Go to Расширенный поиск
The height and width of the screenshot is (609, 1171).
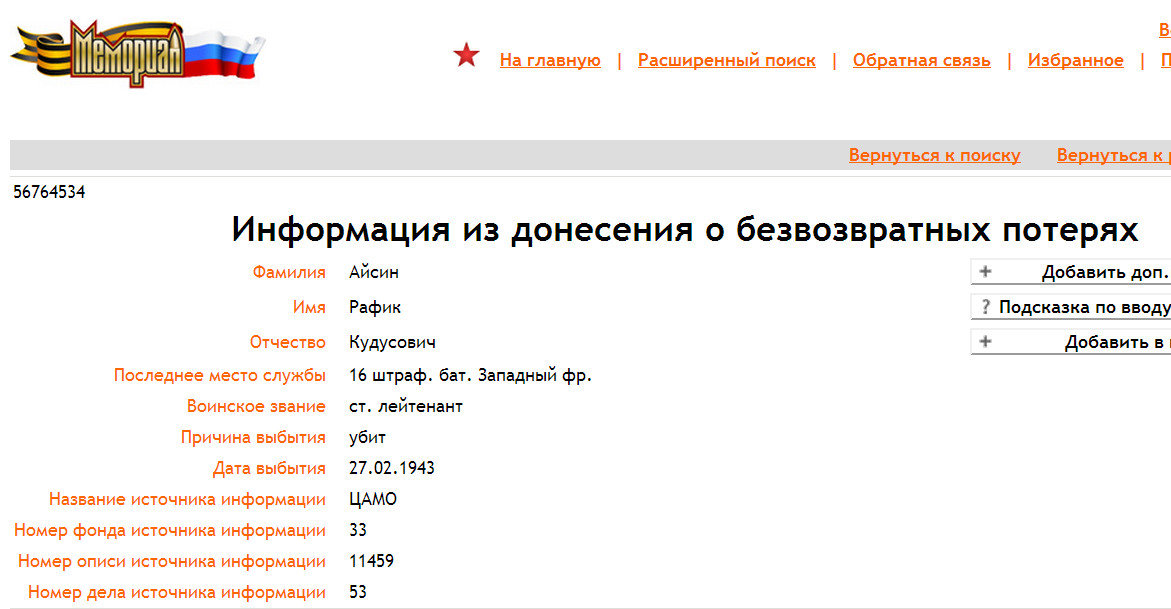pyautogui.click(x=726, y=60)
